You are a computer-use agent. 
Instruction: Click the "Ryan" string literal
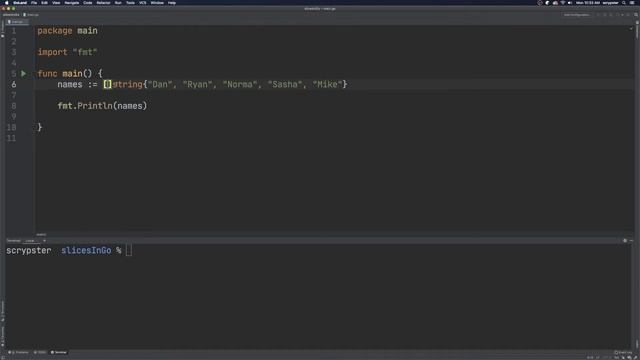198,84
